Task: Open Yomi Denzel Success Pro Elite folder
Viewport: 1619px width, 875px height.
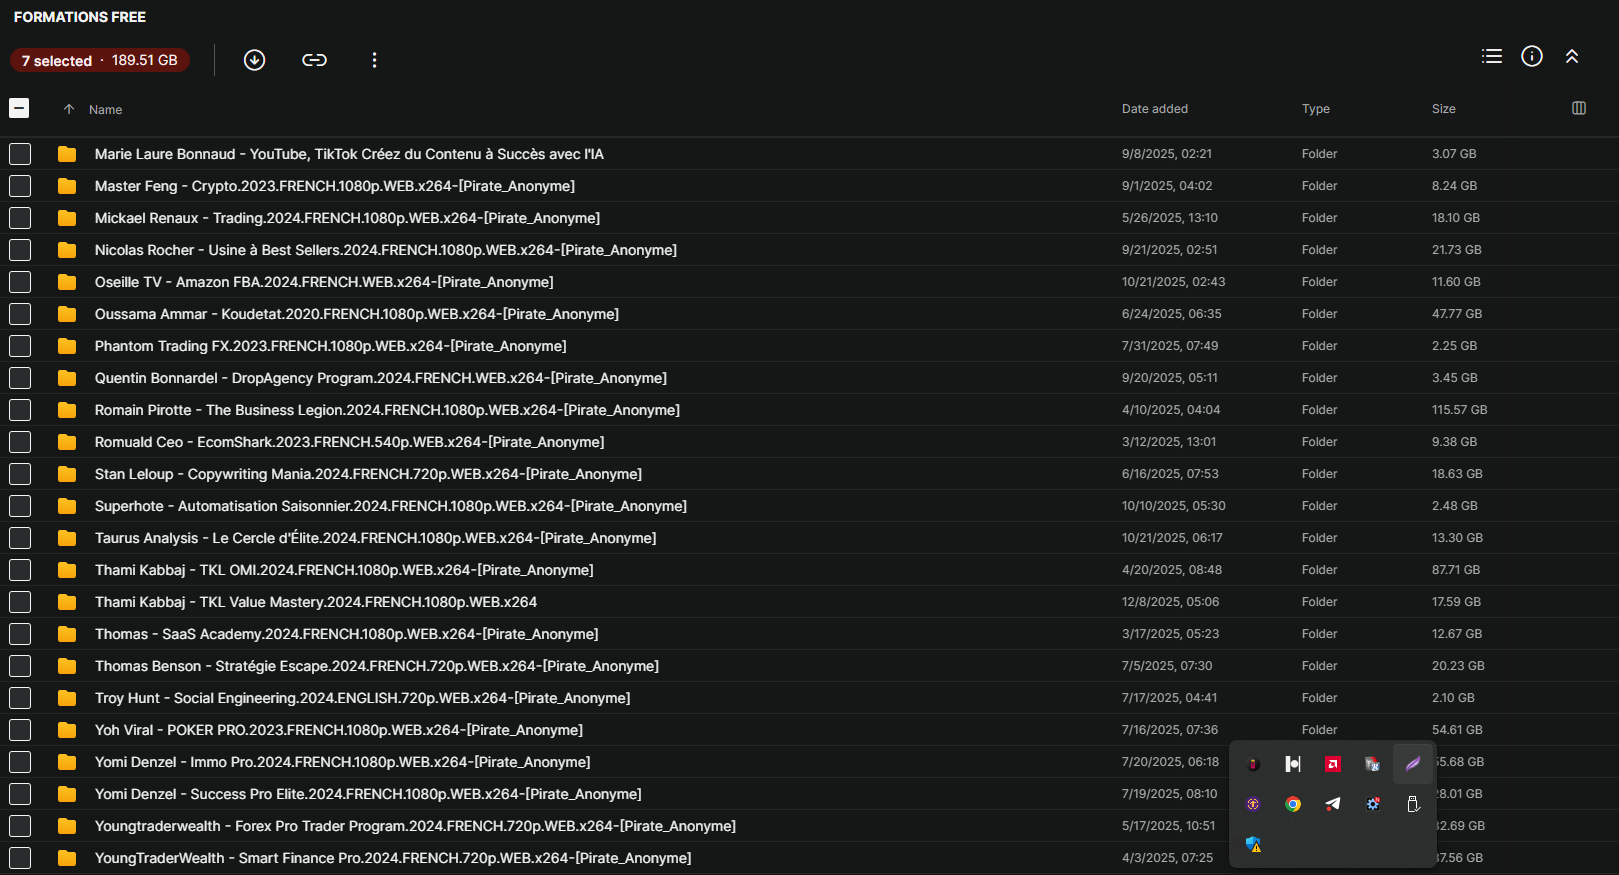Action: (x=368, y=794)
